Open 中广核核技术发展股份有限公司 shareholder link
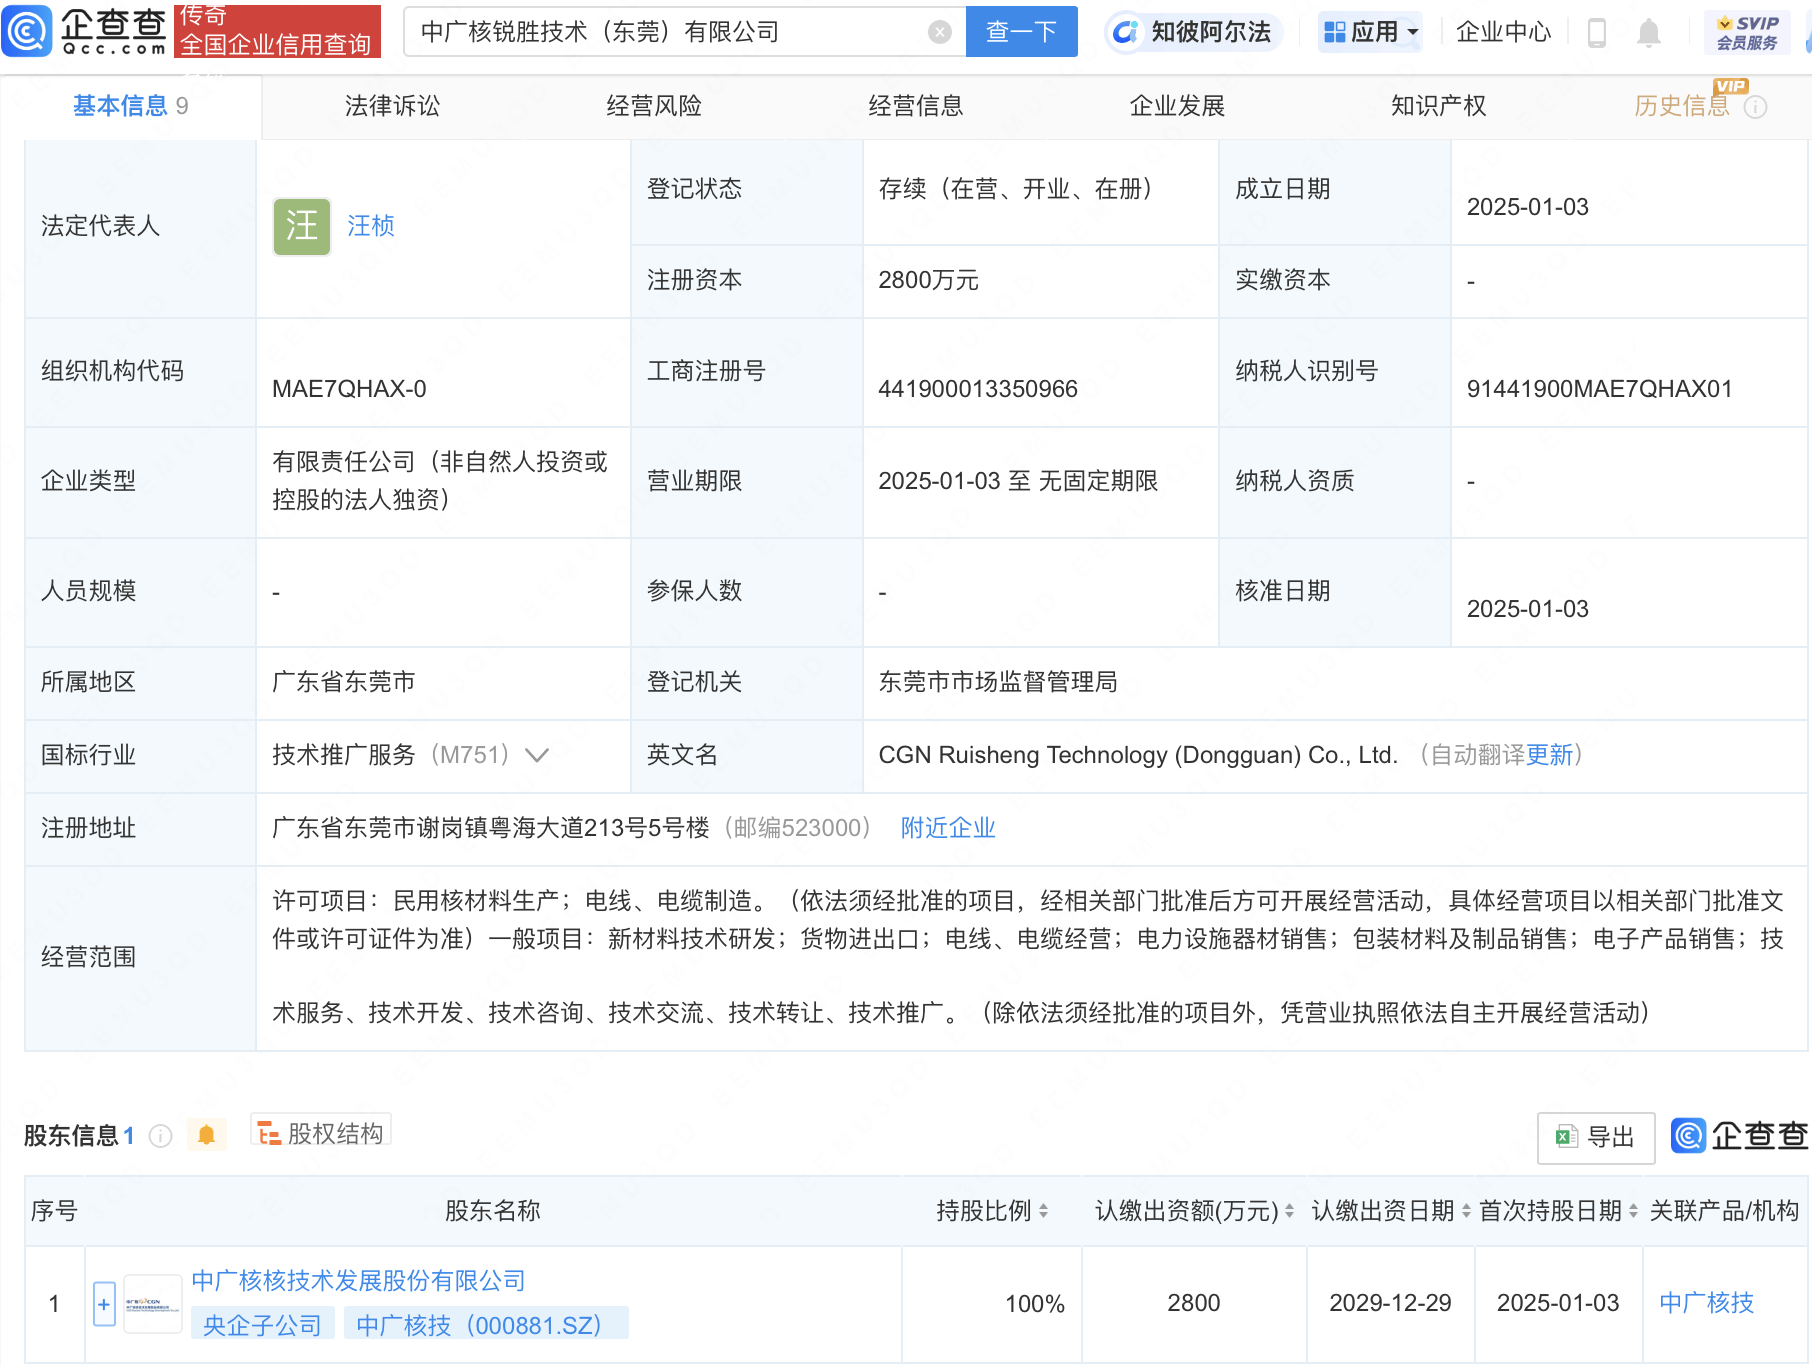Viewport: 1812px width, 1366px height. click(358, 1281)
